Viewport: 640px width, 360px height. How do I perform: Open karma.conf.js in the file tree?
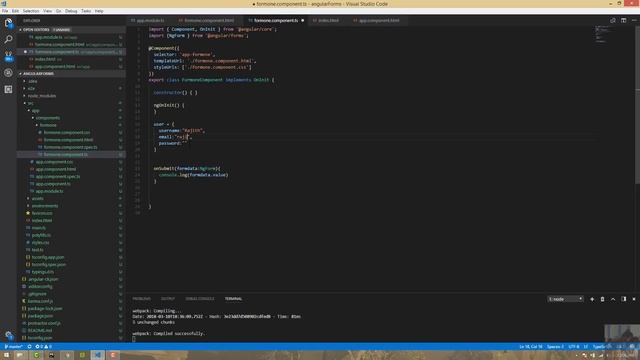(40, 302)
